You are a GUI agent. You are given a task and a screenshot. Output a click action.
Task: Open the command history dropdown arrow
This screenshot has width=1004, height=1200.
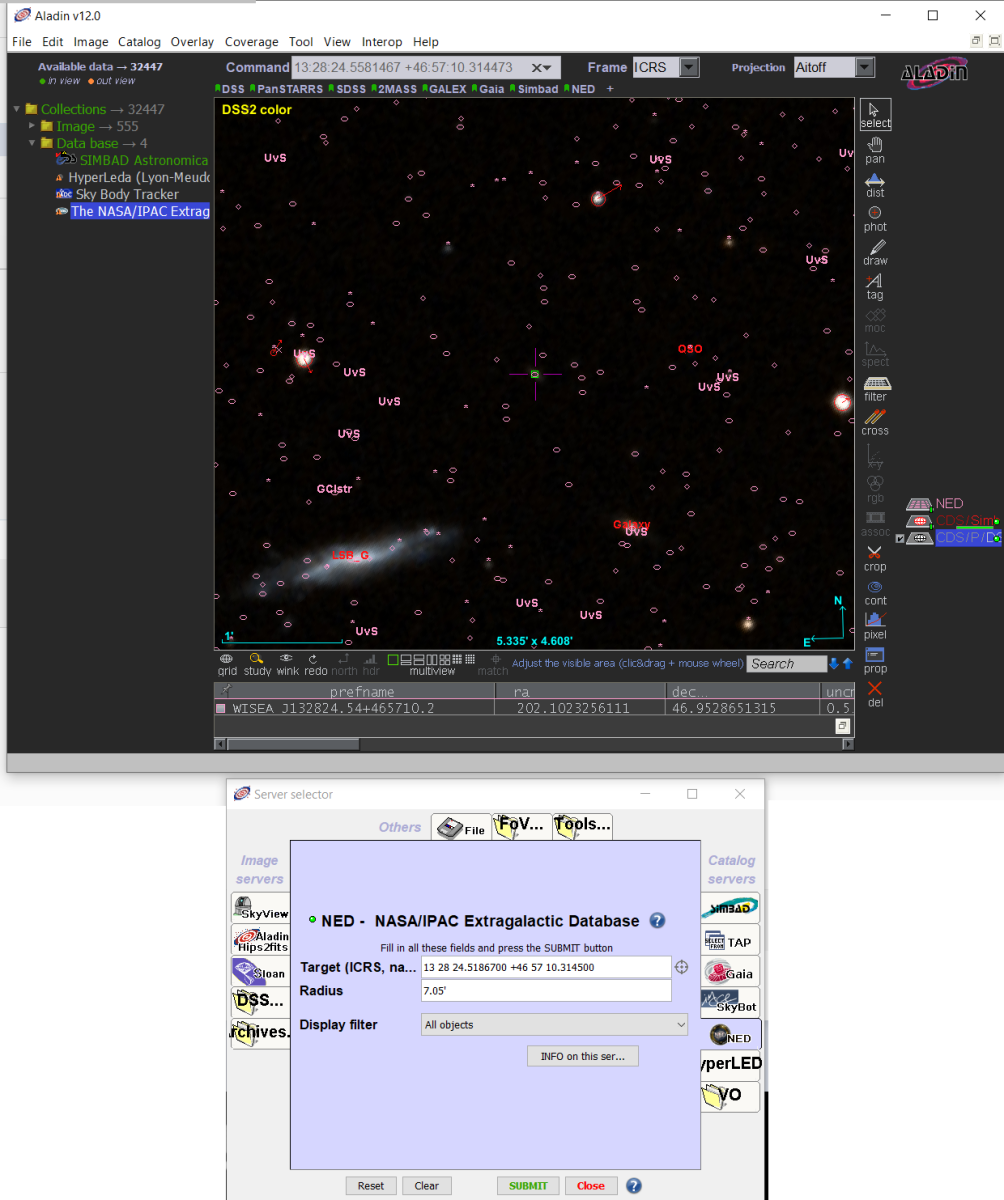(x=547, y=68)
